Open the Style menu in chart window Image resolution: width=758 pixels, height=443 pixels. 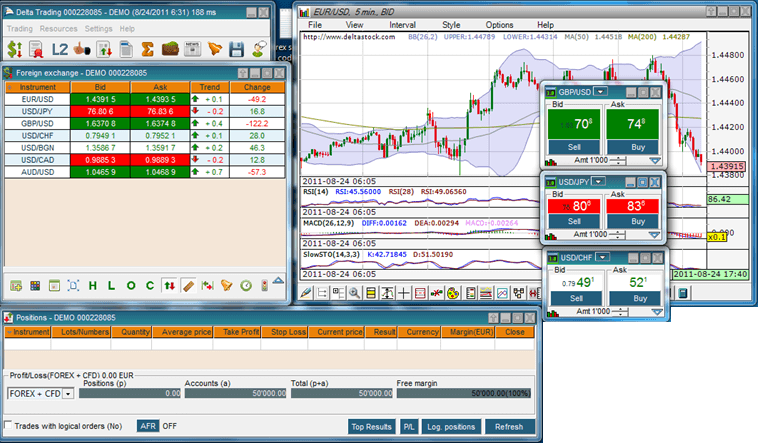pos(451,25)
